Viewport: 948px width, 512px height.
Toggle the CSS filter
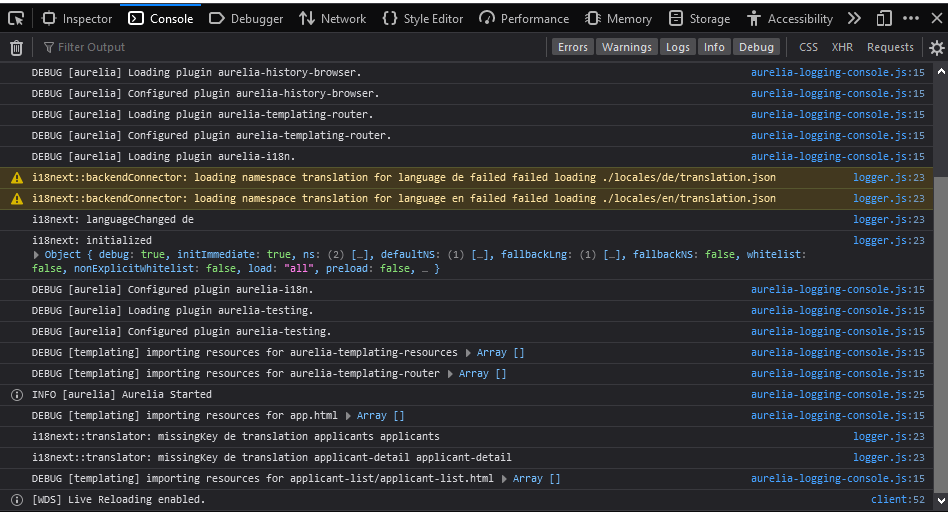coord(808,47)
